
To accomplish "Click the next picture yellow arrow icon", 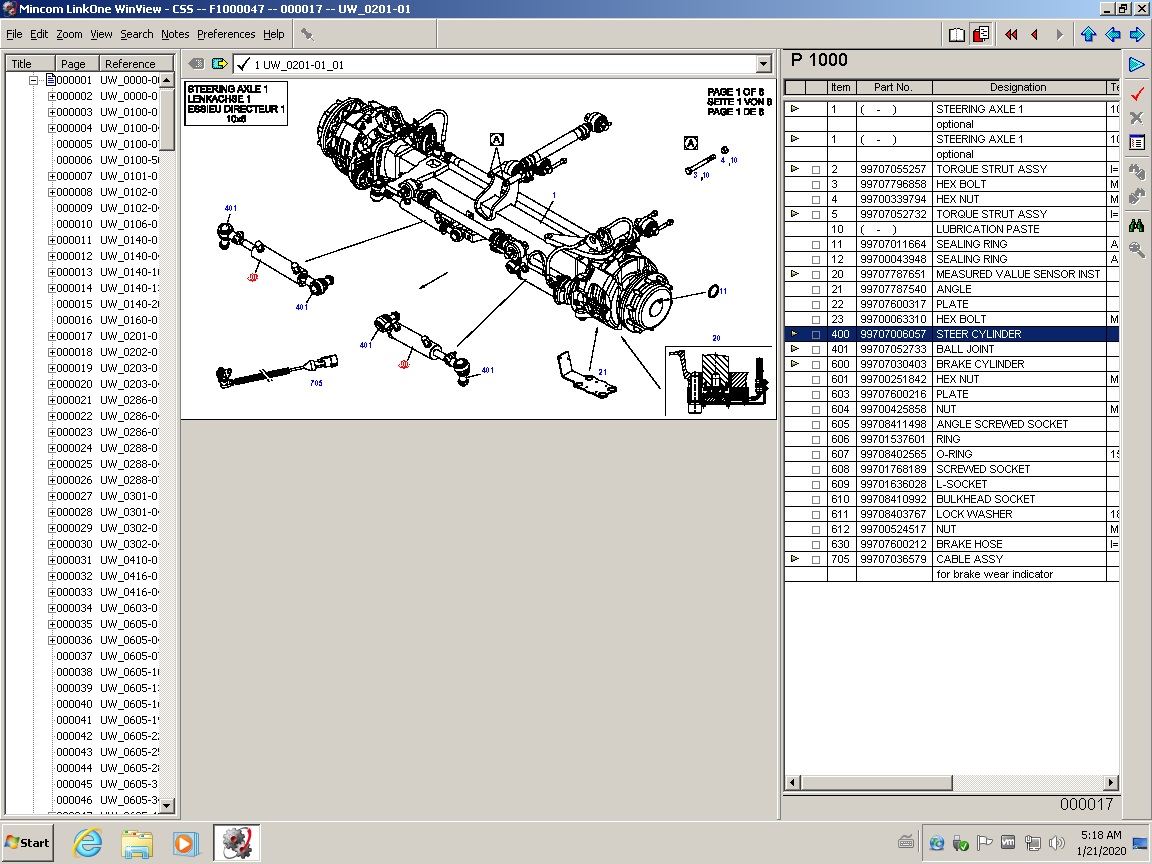I will [219, 64].
